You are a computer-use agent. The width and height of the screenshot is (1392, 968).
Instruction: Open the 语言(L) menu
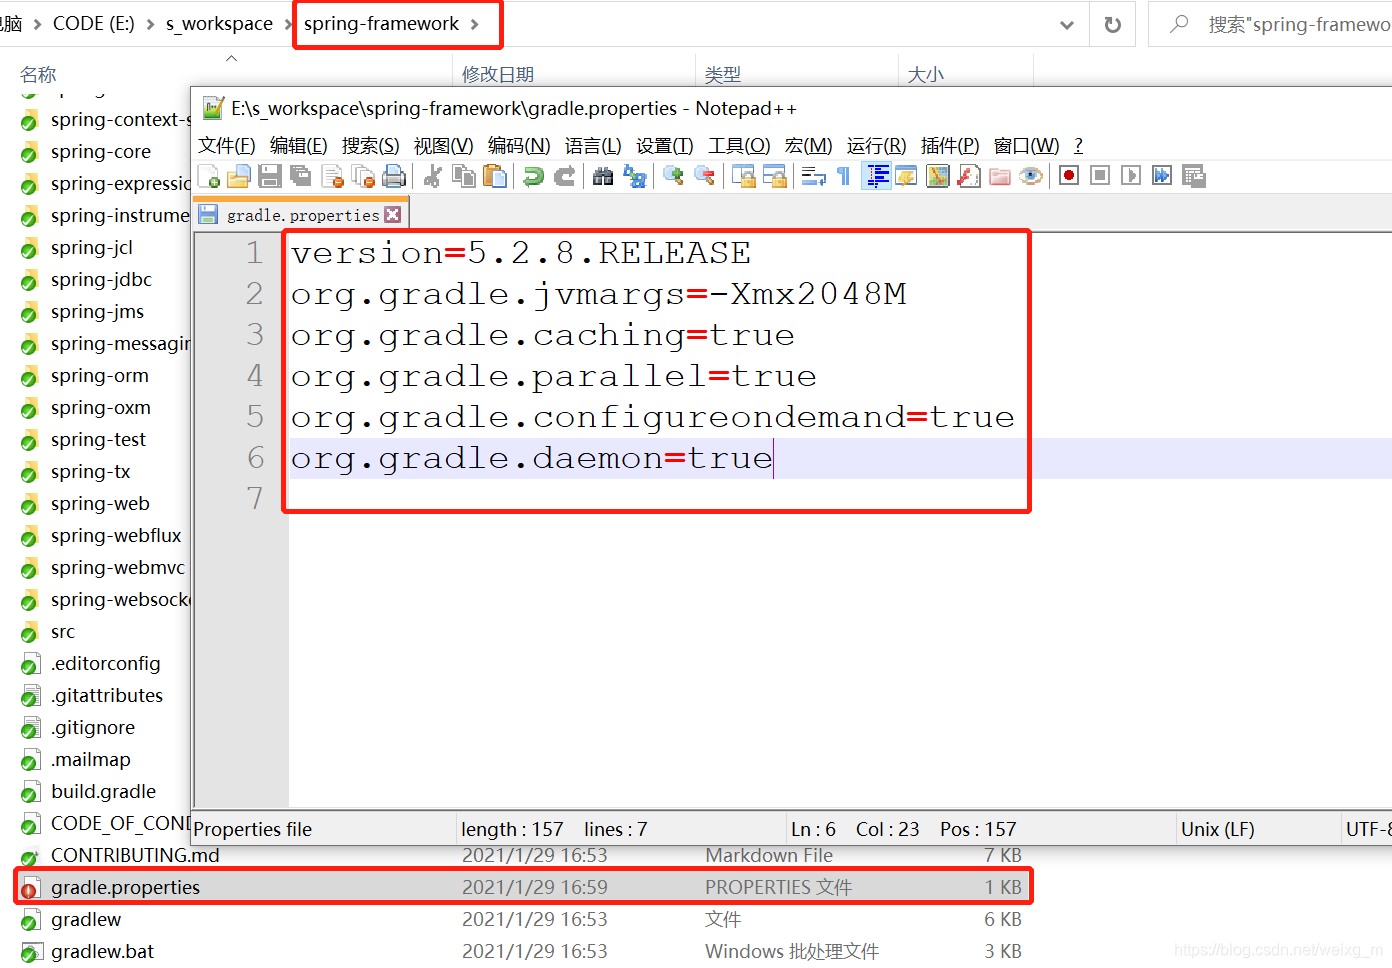[x=593, y=146]
